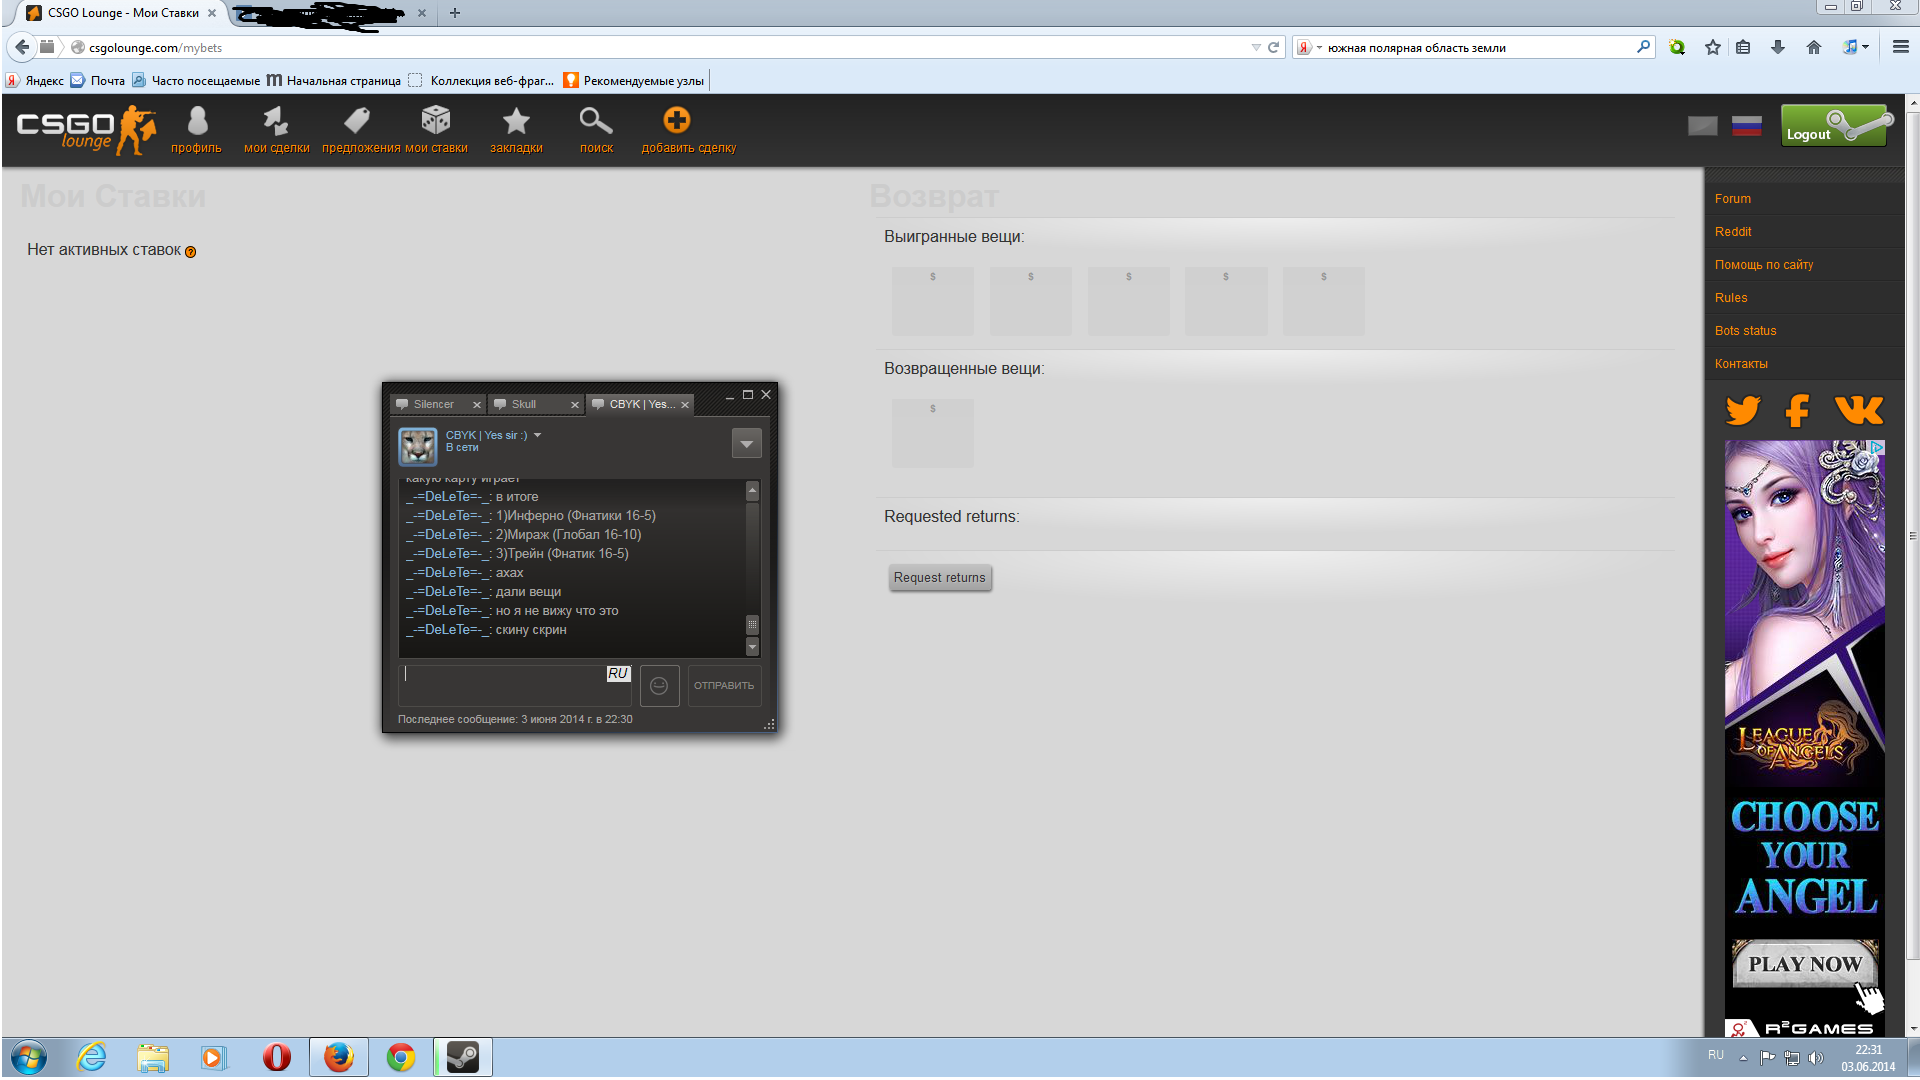The width and height of the screenshot is (1920, 1080).
Task: Open the Twitter icon in sidebar
Action: 1743,410
